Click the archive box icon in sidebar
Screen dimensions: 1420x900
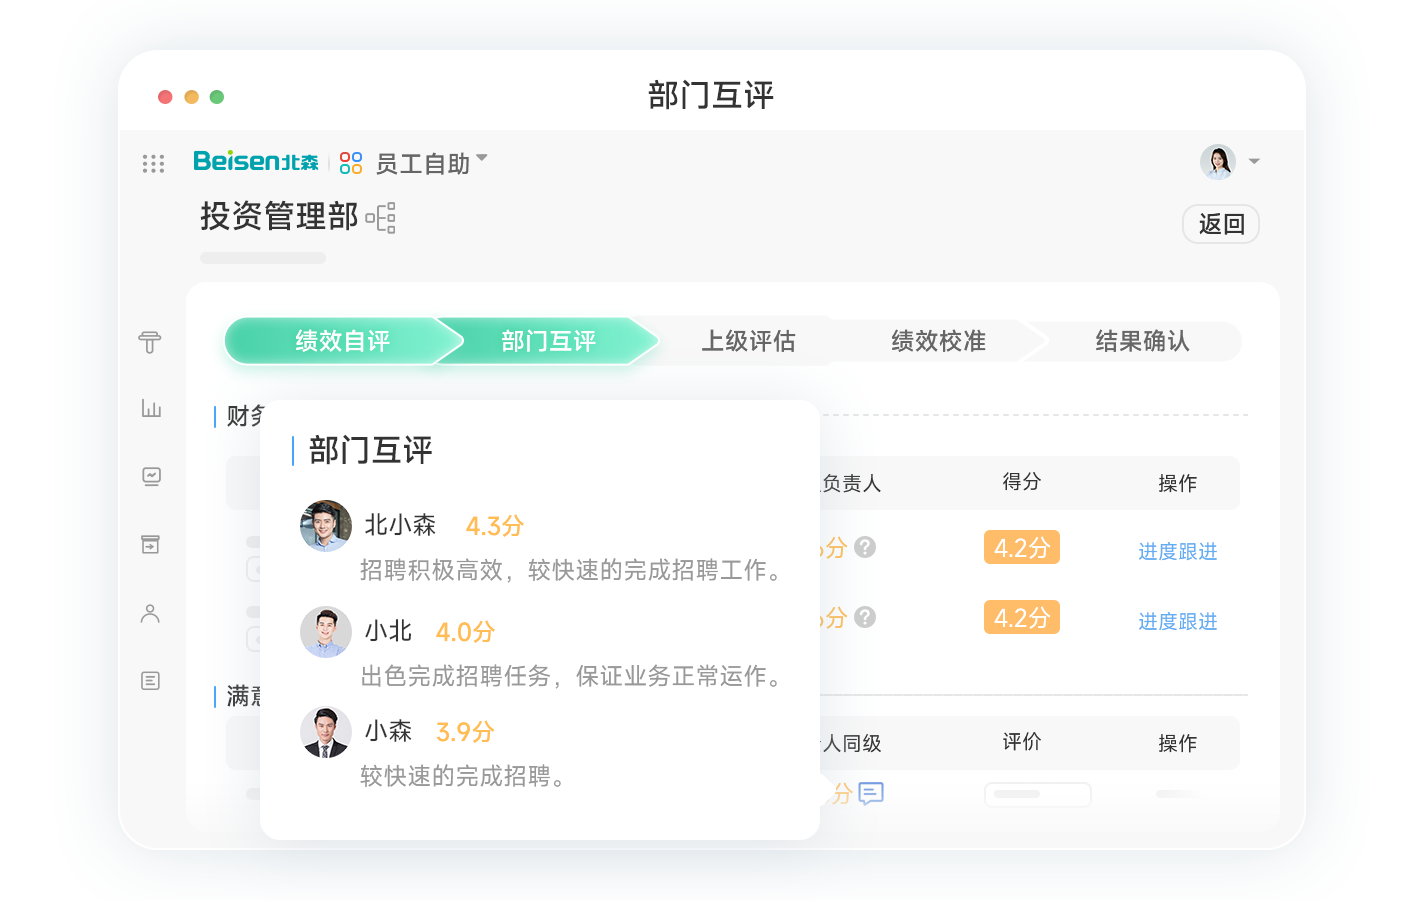(150, 545)
